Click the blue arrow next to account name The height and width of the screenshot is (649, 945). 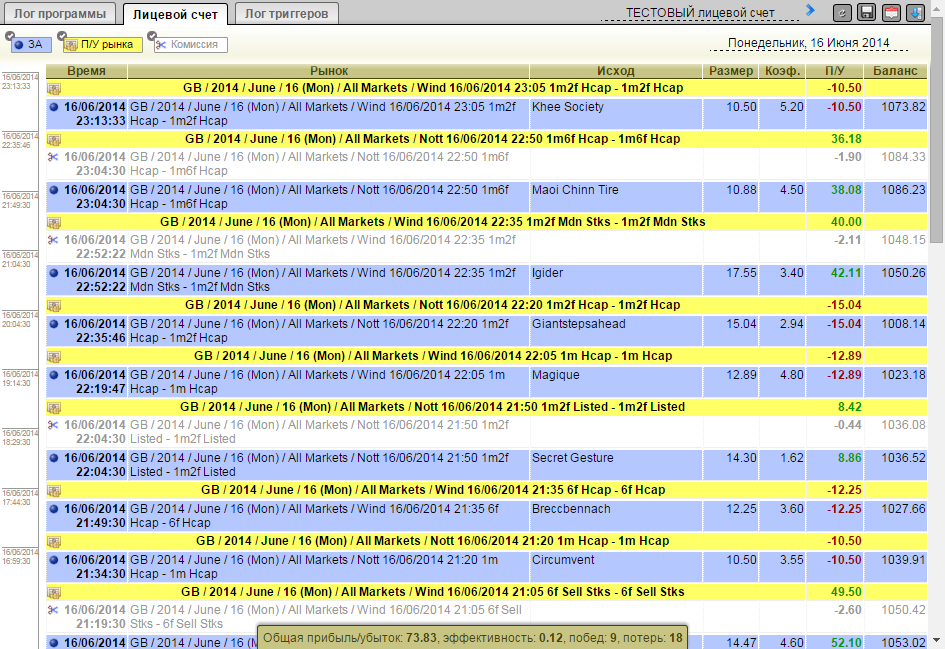[810, 10]
